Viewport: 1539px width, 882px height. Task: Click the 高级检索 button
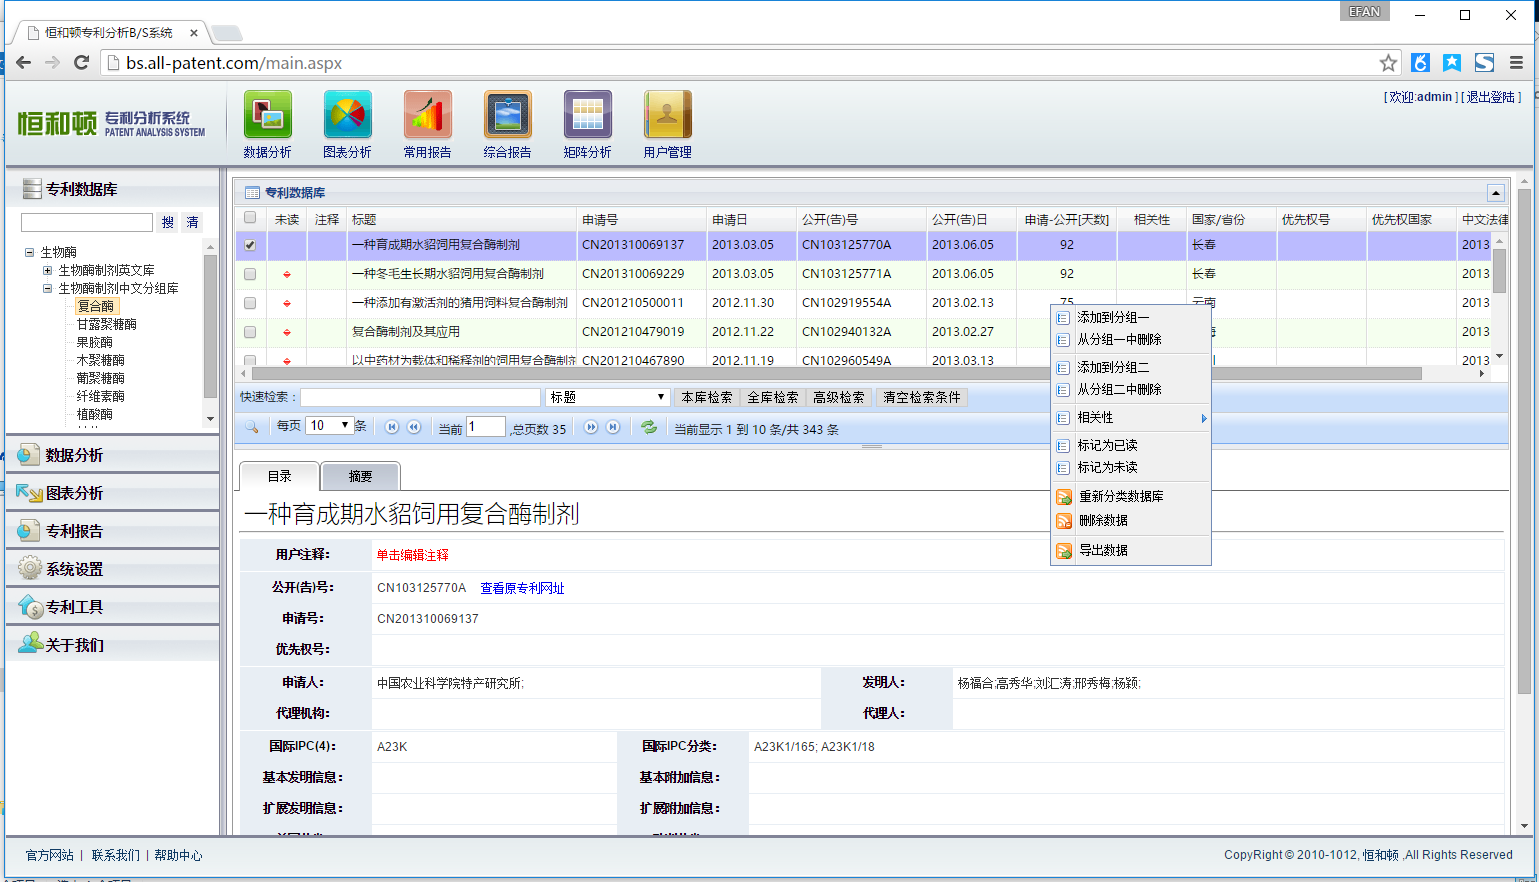(838, 397)
